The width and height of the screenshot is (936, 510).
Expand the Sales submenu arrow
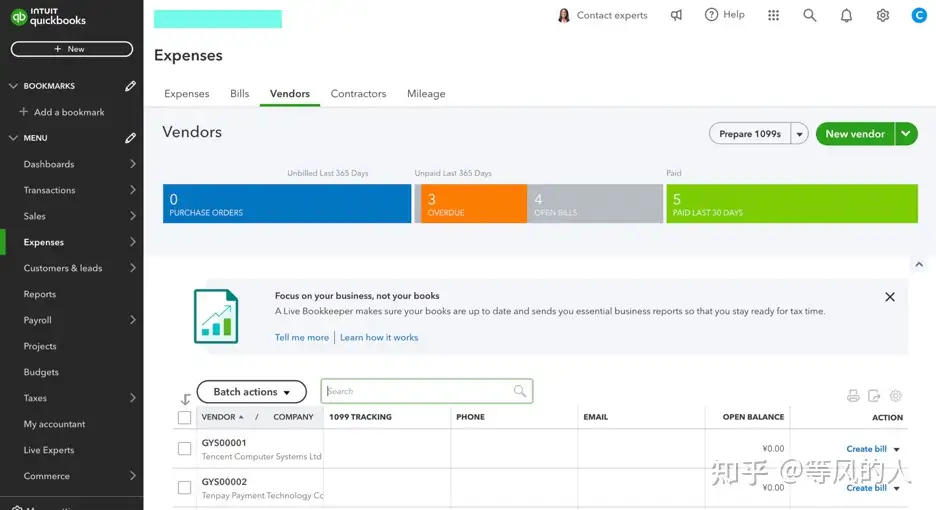pos(133,216)
